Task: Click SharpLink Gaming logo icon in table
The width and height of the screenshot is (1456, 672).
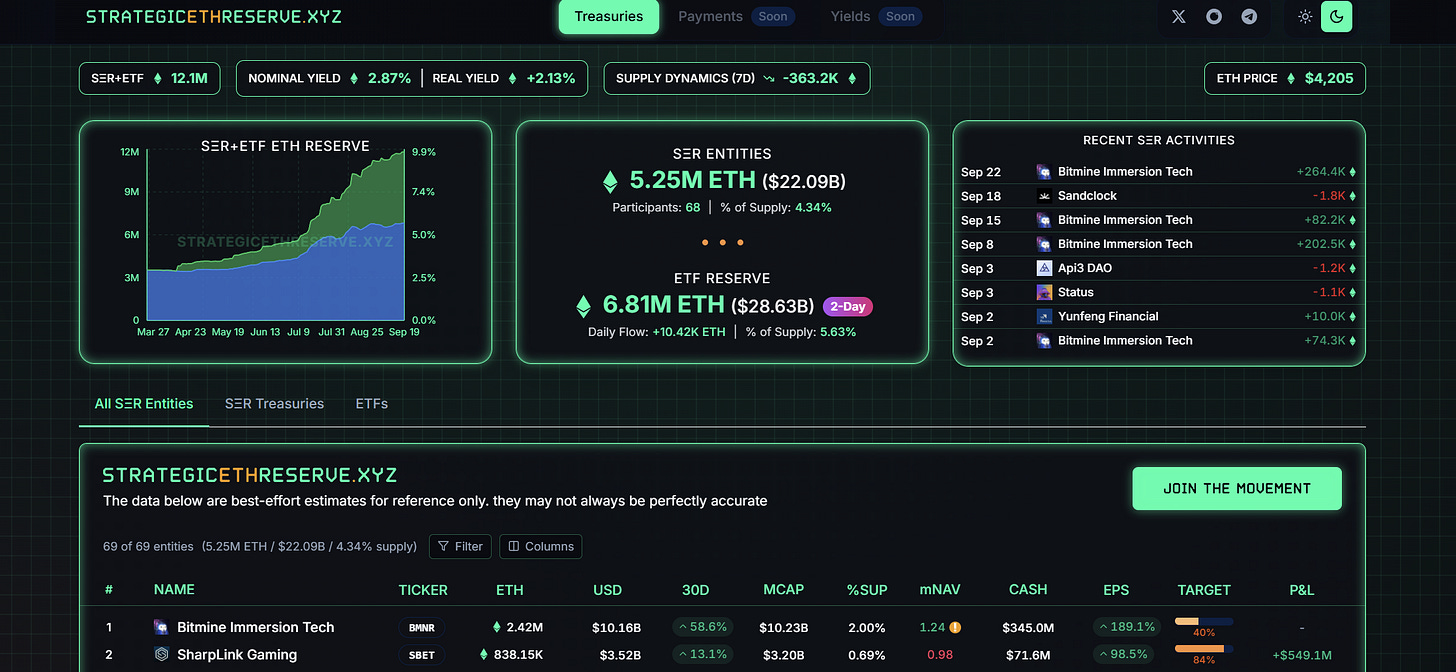Action: [162, 654]
